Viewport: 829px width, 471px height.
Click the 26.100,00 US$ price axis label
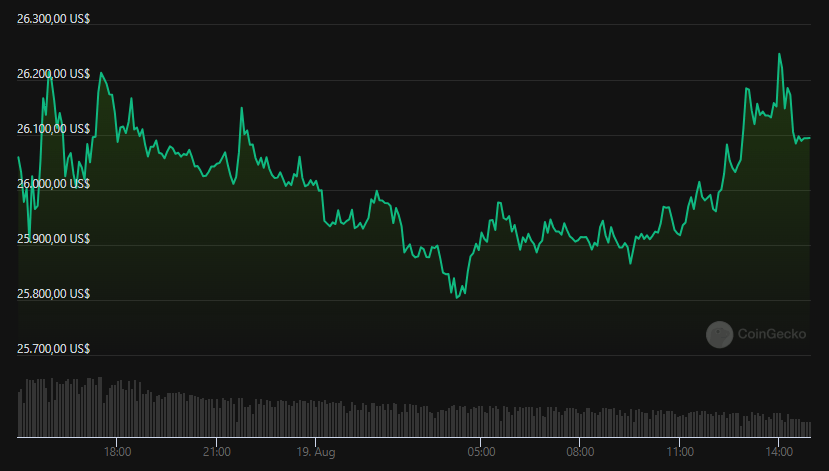click(x=53, y=129)
